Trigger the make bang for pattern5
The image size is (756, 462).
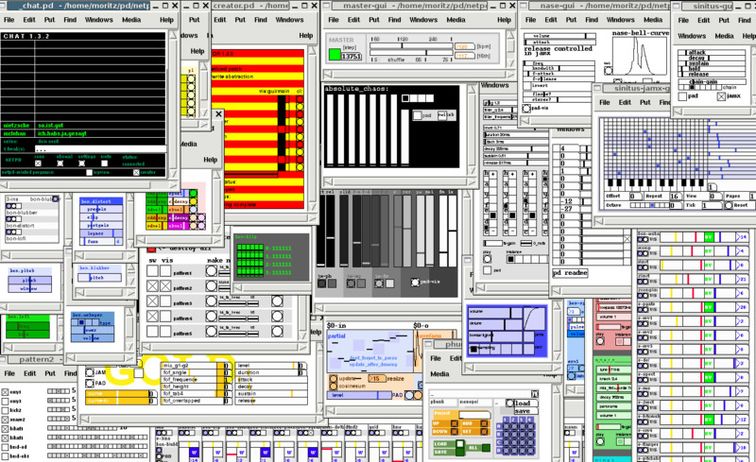click(211, 331)
